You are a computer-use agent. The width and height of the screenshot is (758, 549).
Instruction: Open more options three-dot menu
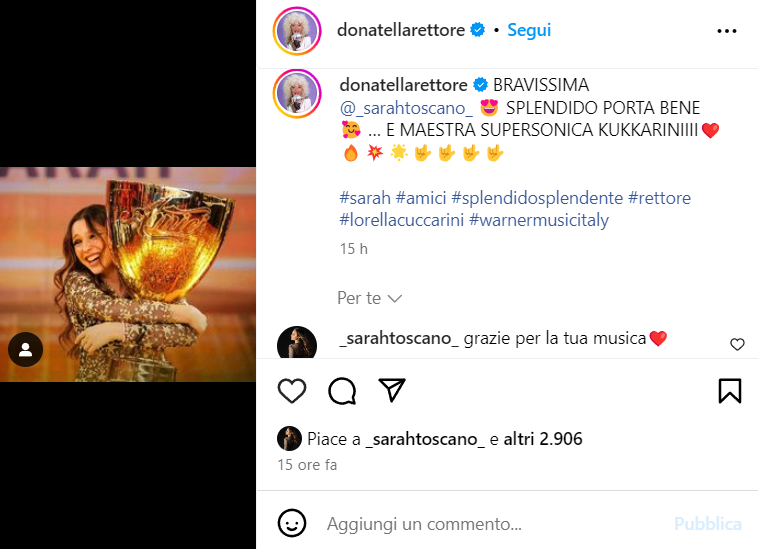(727, 31)
